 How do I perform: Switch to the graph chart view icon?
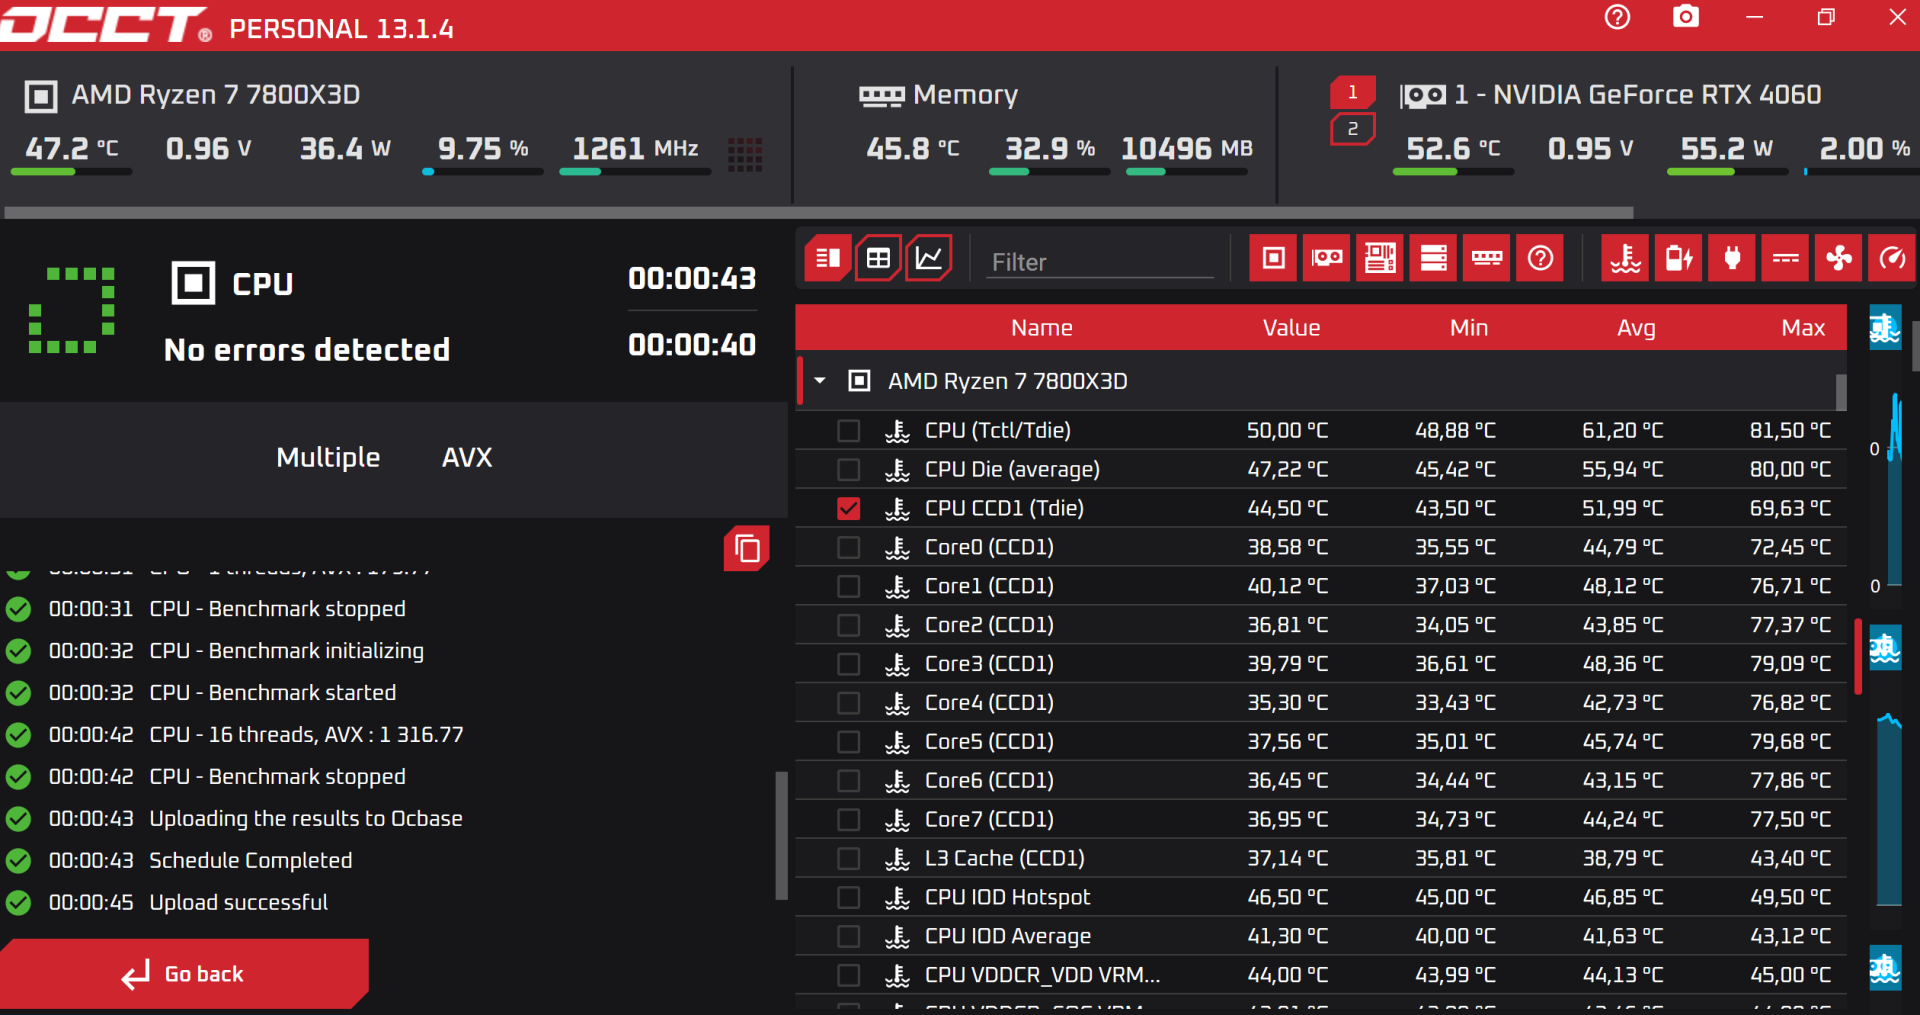click(x=928, y=259)
